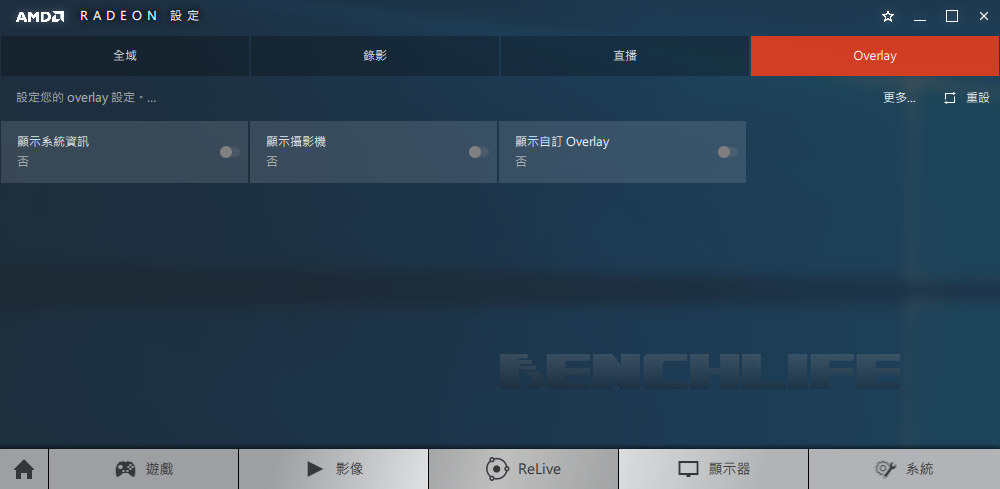Switch to the 錄影 tab
The height and width of the screenshot is (489, 1000).
(x=375, y=56)
